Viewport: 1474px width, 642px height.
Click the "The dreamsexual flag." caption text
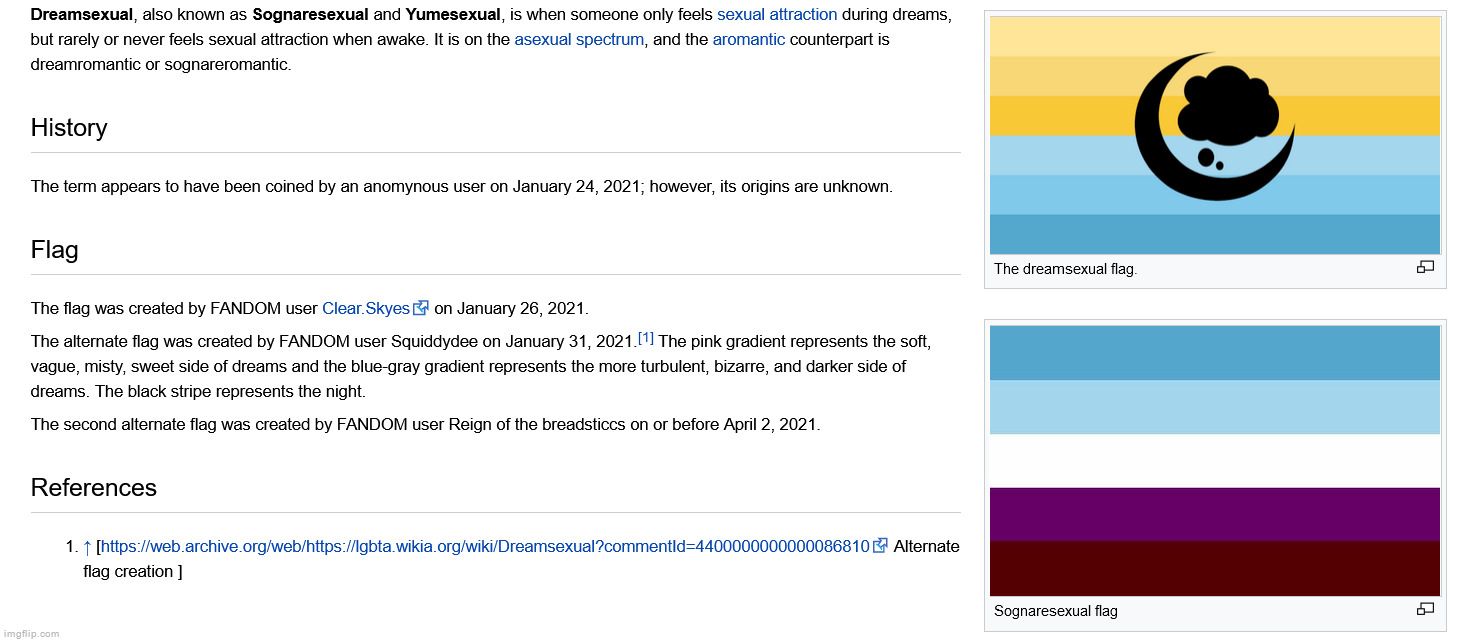(1065, 269)
